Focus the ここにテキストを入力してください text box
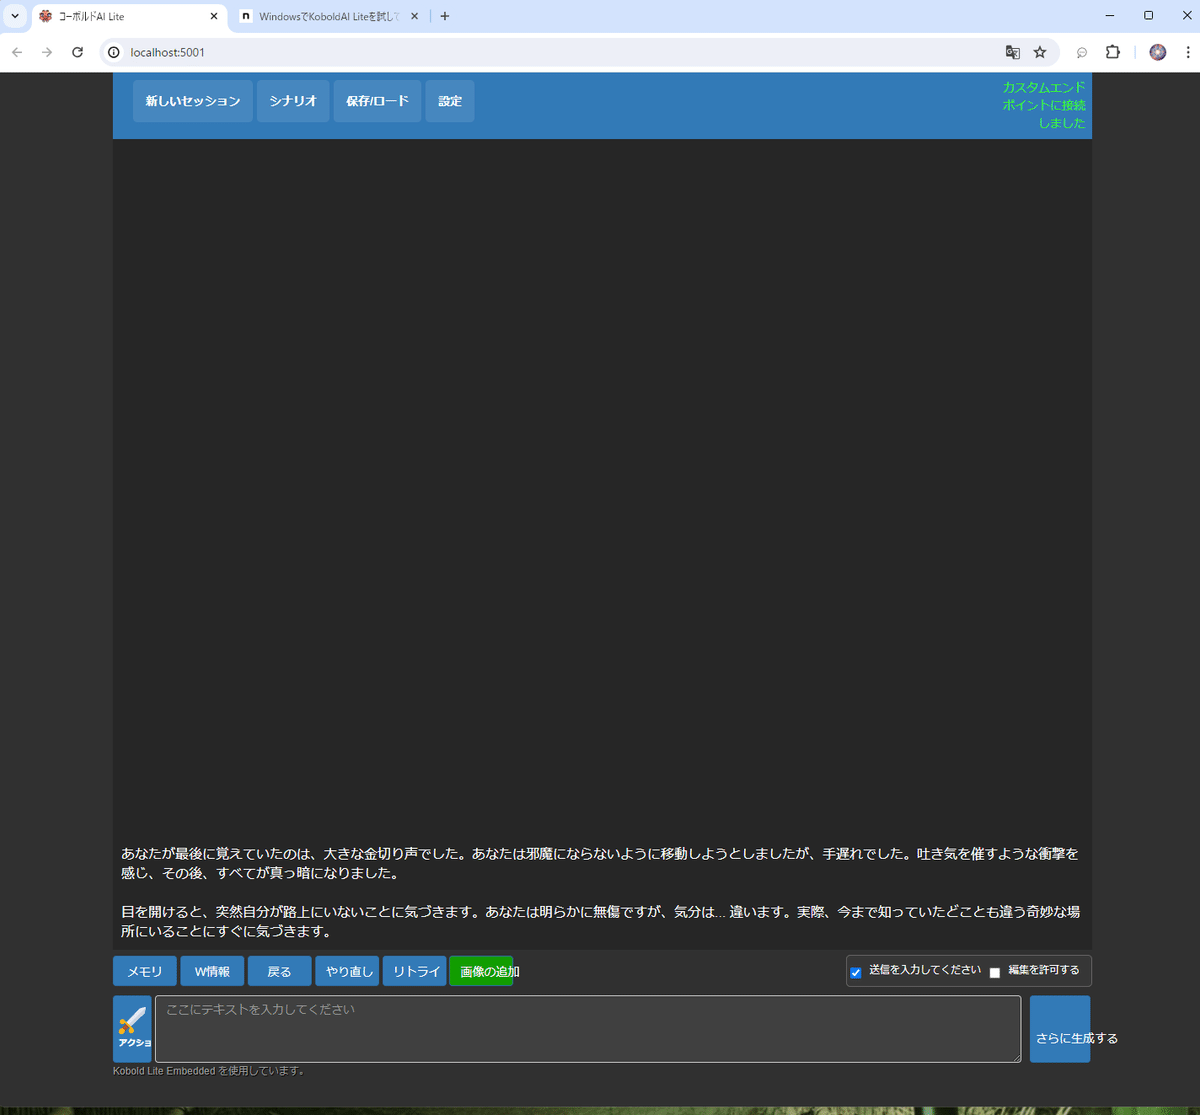Image resolution: width=1200 pixels, height=1115 pixels. 588,1028
